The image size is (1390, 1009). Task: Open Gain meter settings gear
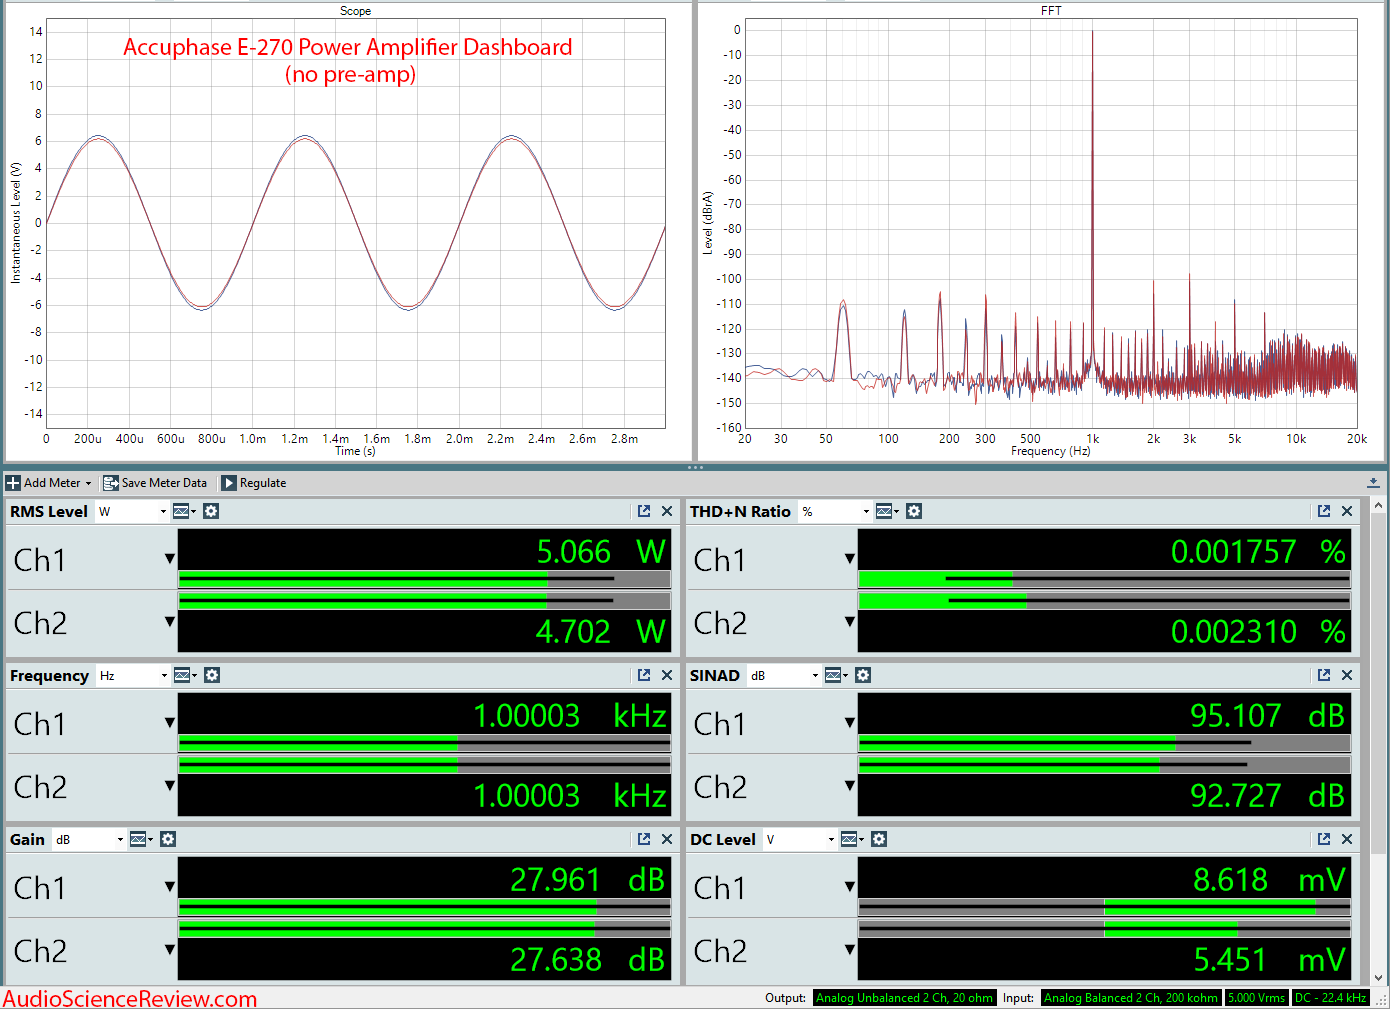(x=168, y=839)
